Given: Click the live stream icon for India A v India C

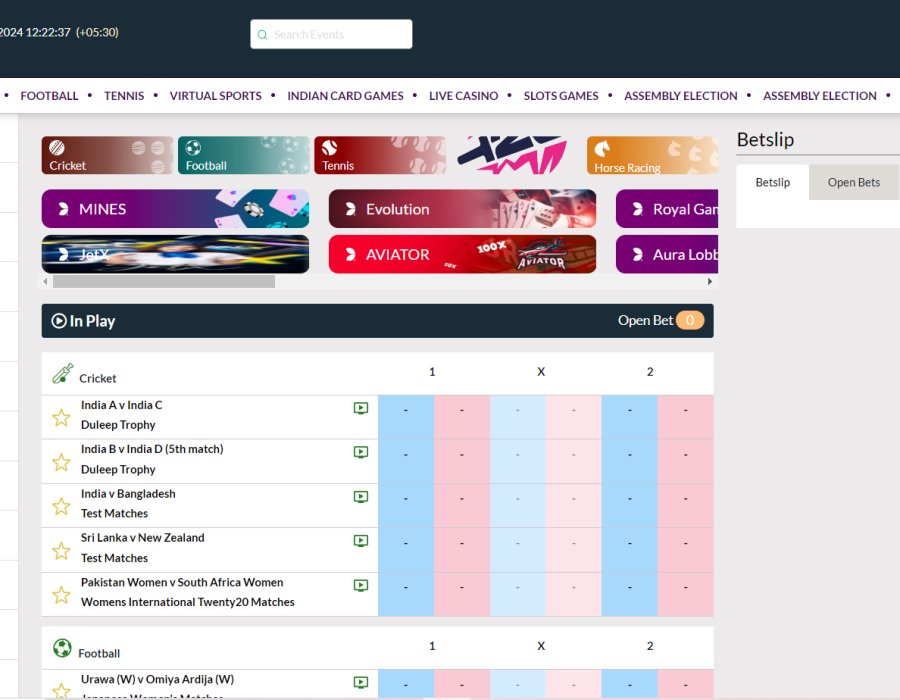Looking at the screenshot, I should pyautogui.click(x=361, y=408).
